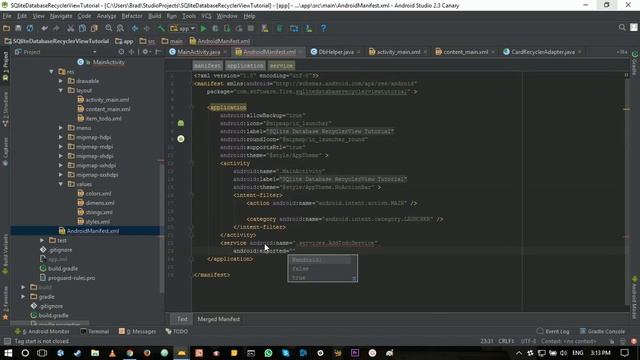Switch to the CardRecyclerAdapter.java tab

click(542, 52)
